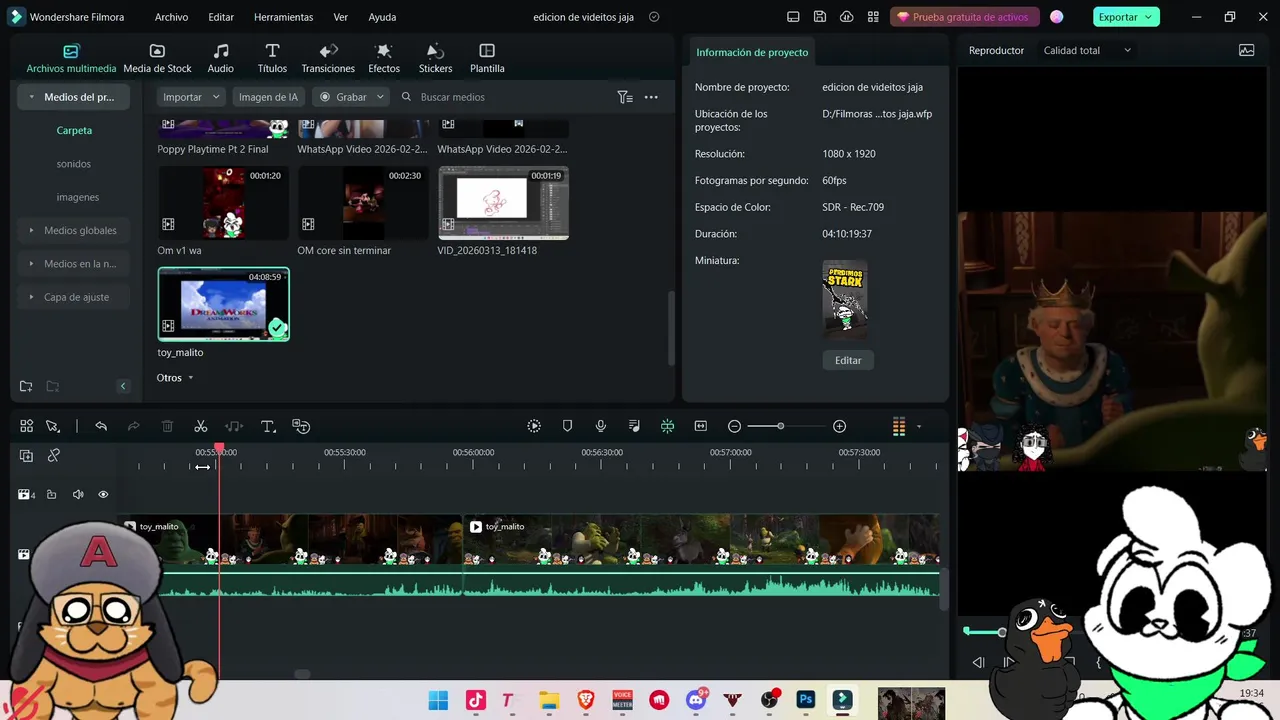Click the scissors split tool
The height and width of the screenshot is (720, 1280).
(201, 426)
